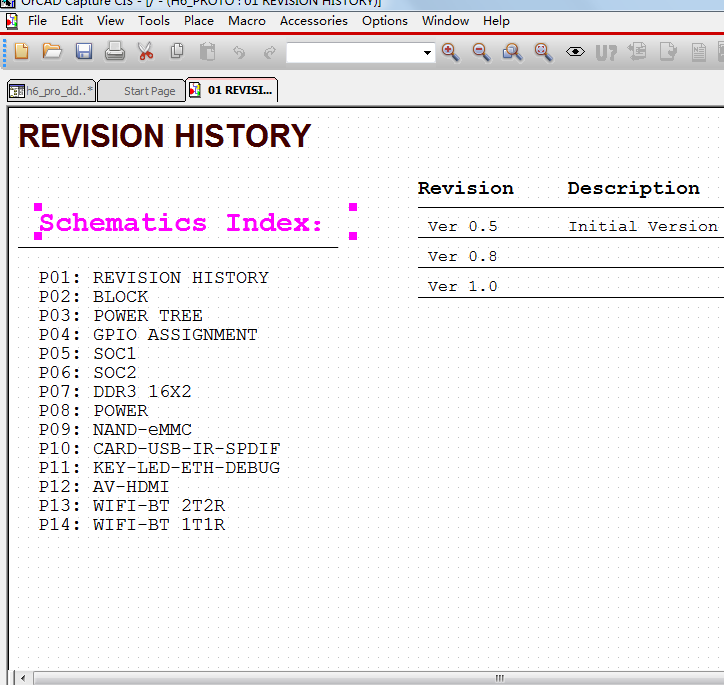The height and width of the screenshot is (685, 724).
Task: Paste from clipboard icon
Action: pos(207,52)
